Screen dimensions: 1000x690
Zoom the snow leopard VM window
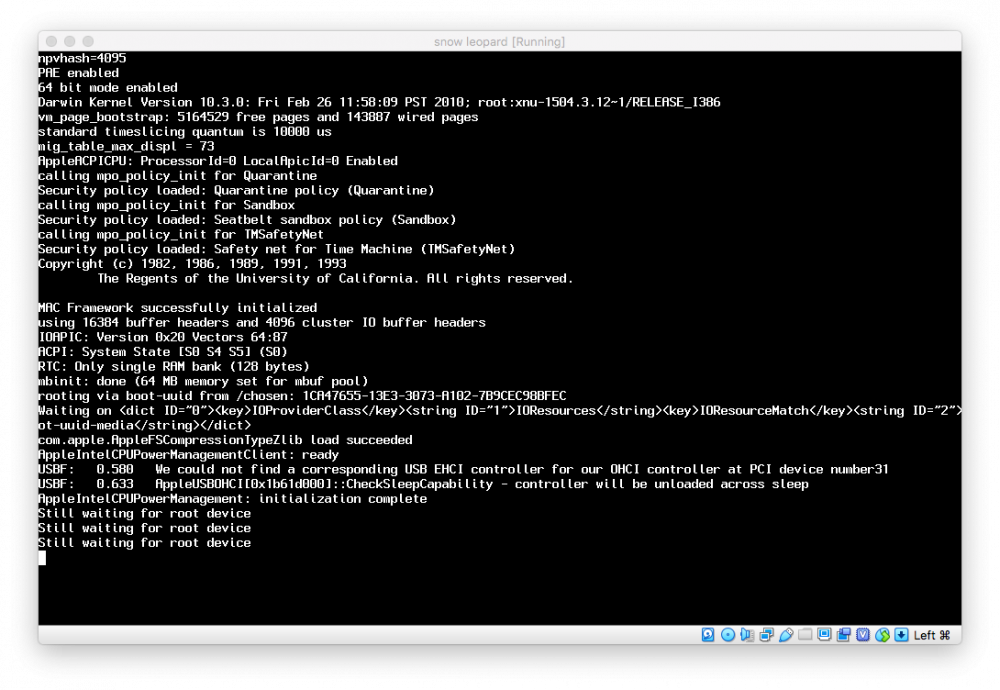[x=88, y=41]
